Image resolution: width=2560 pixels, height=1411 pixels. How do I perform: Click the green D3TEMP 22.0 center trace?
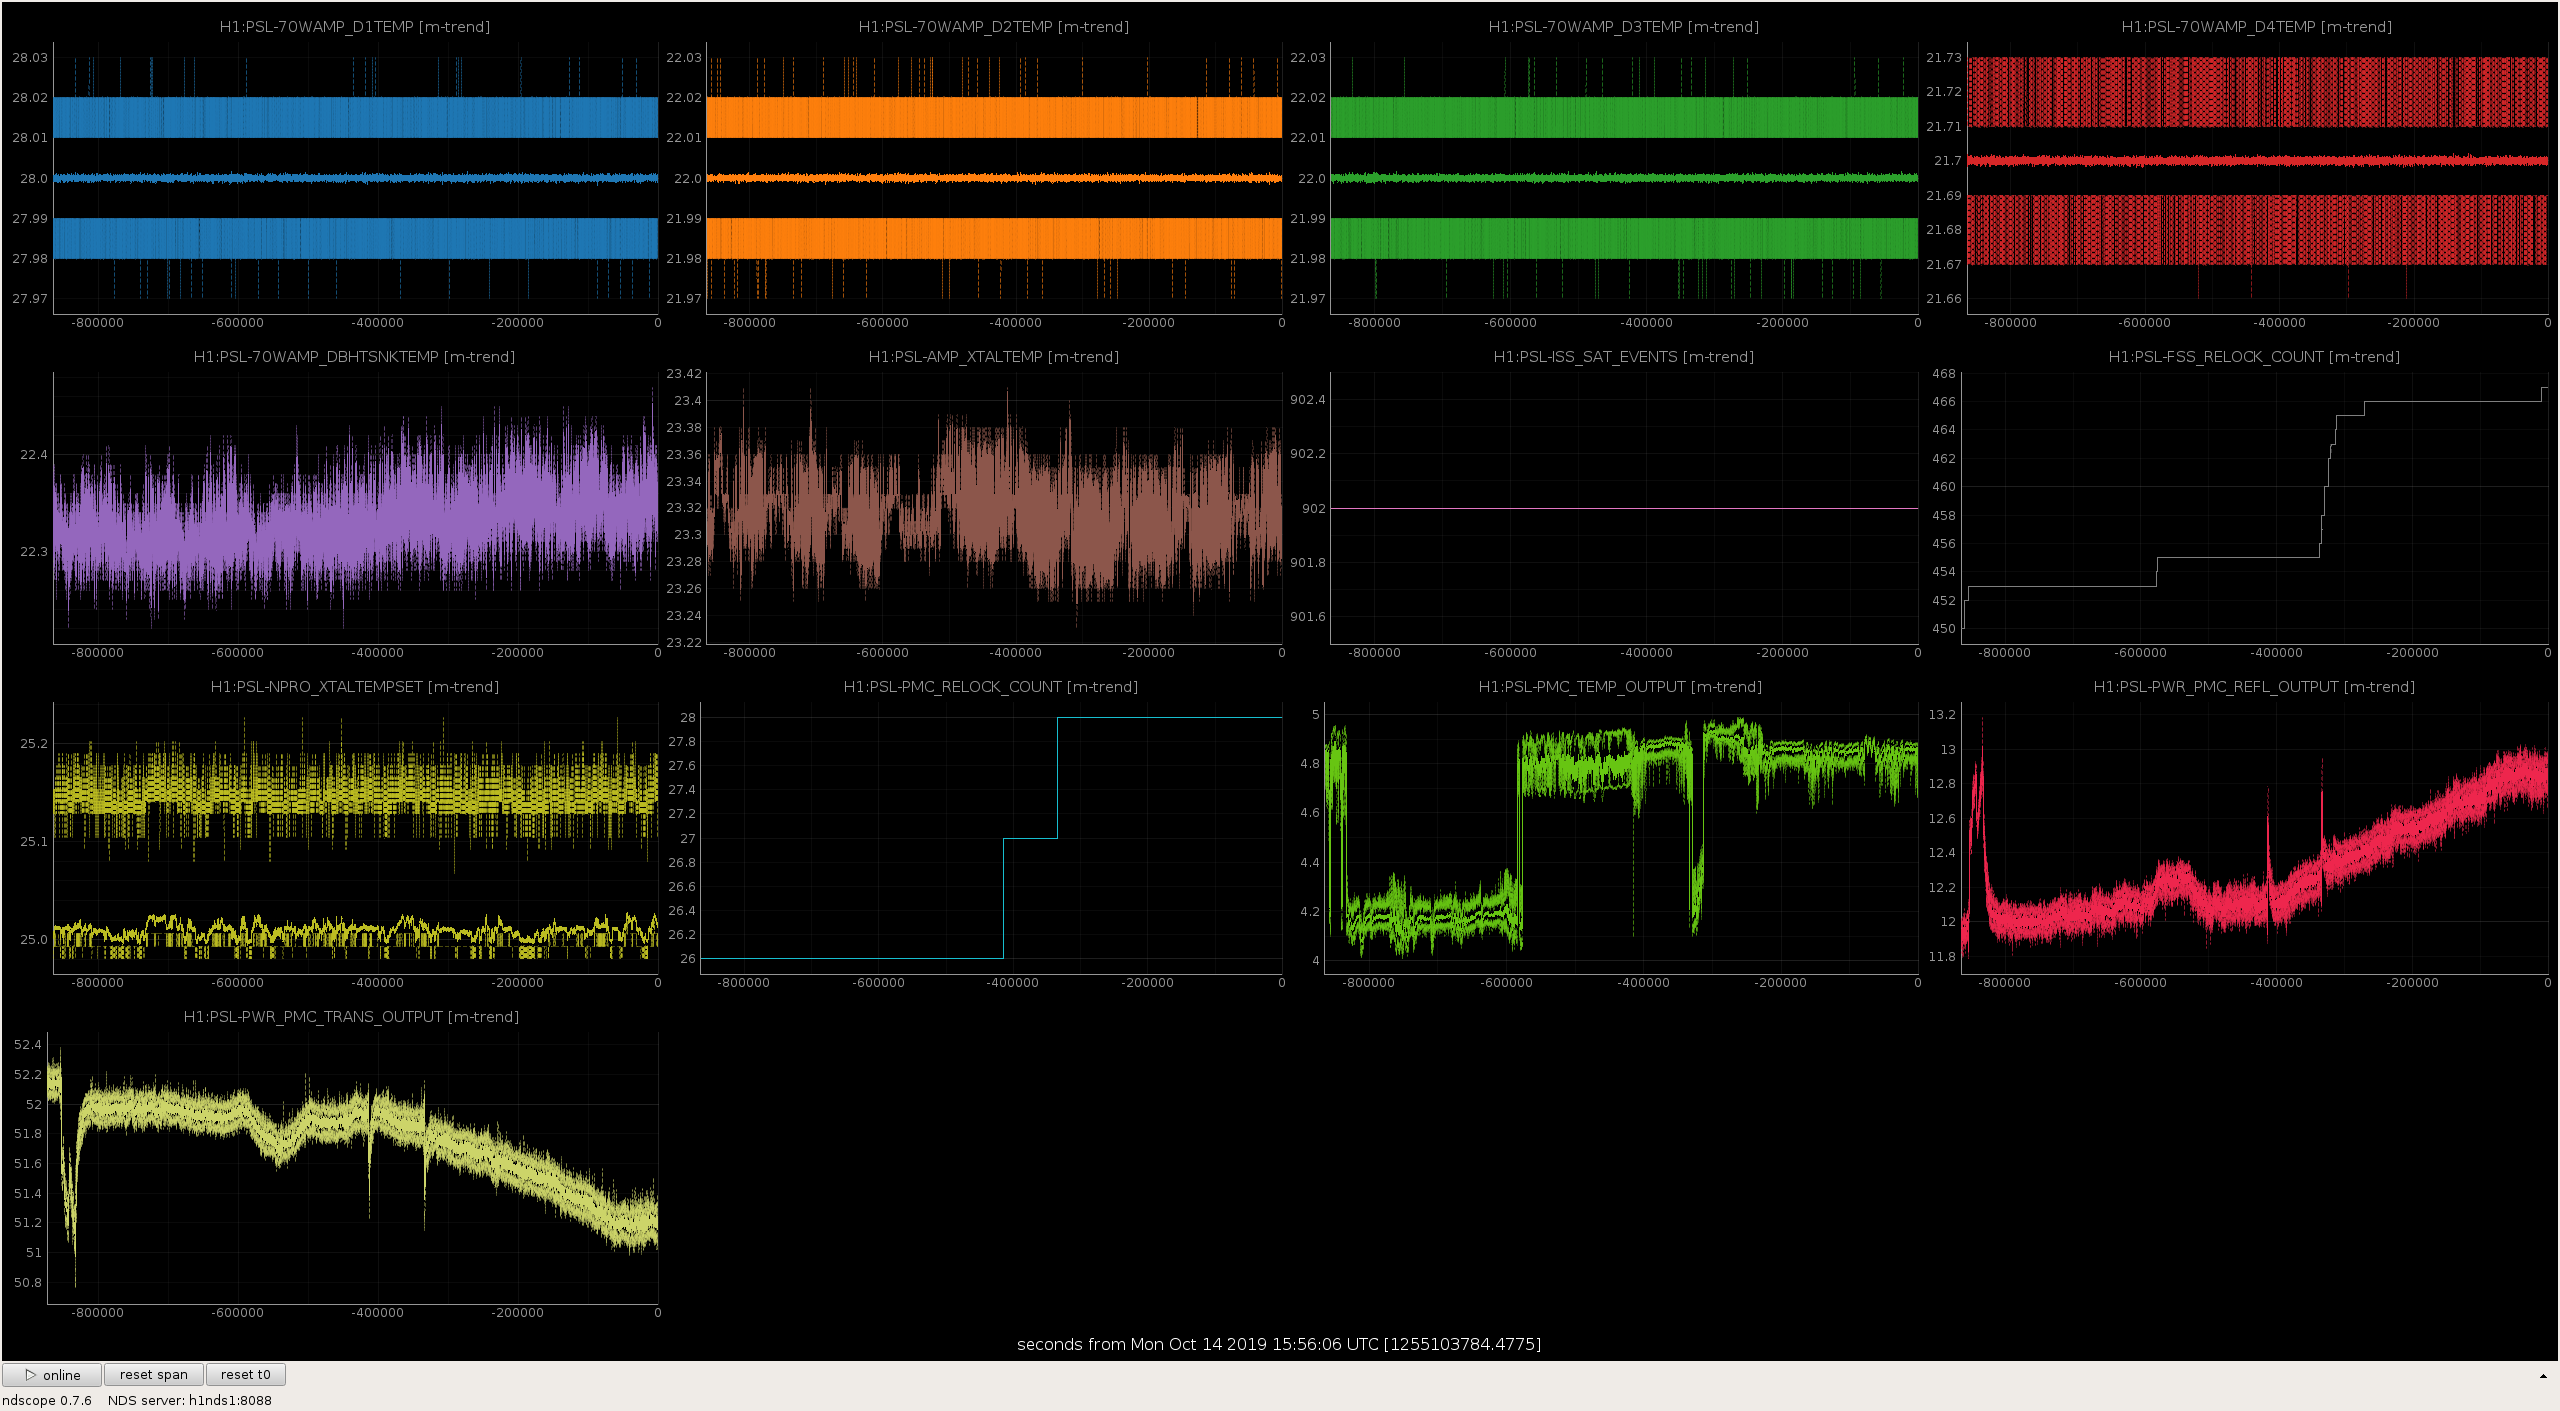coord(1624,178)
